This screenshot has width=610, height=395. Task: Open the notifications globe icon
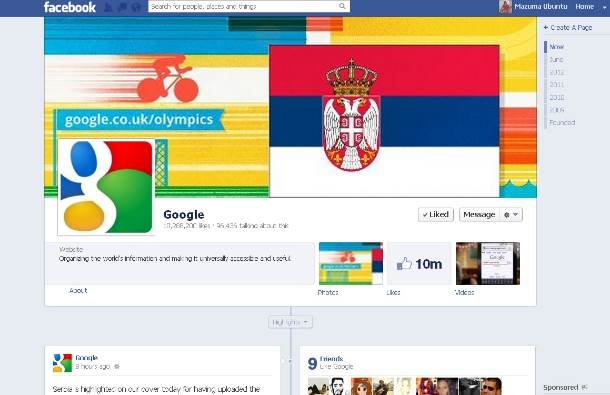coord(136,7)
